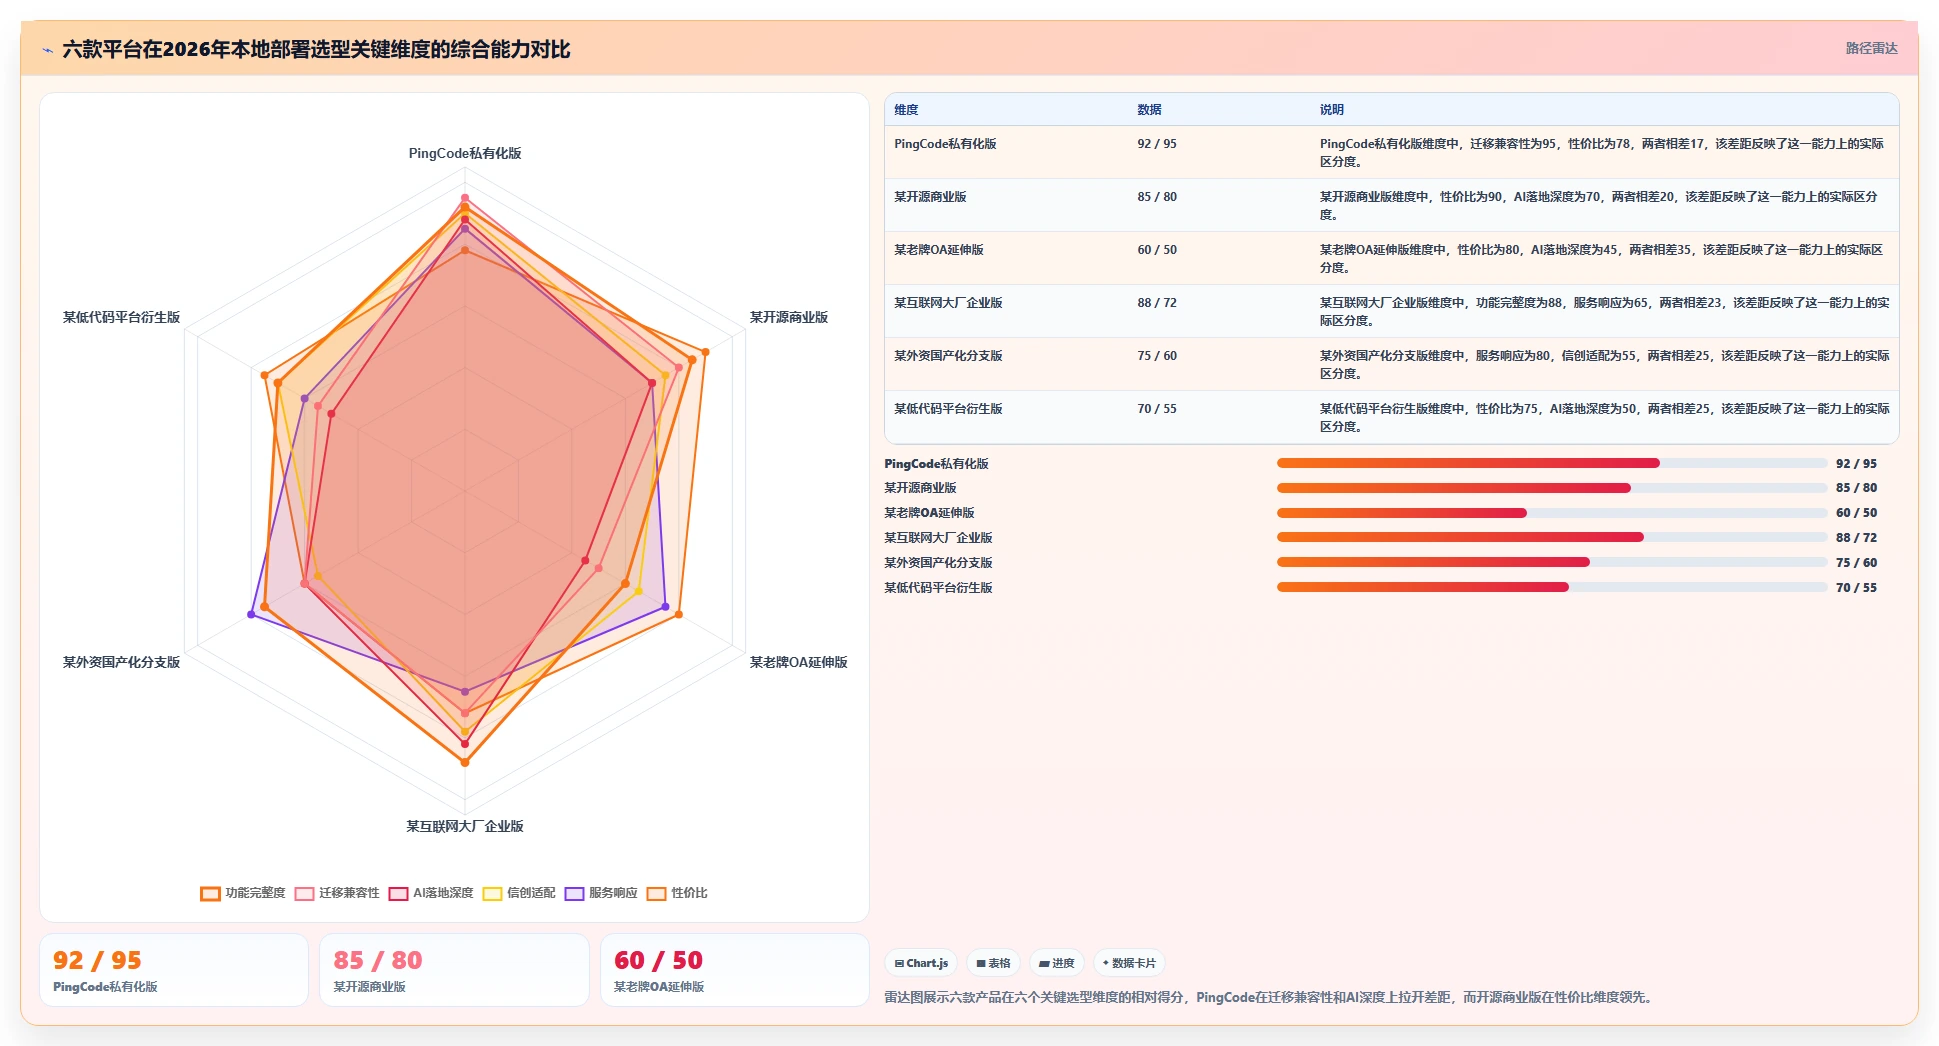Image resolution: width=1939 pixels, height=1046 pixels.
Task: Select the 某老牌OA延伸版 table row name
Action: coord(939,250)
